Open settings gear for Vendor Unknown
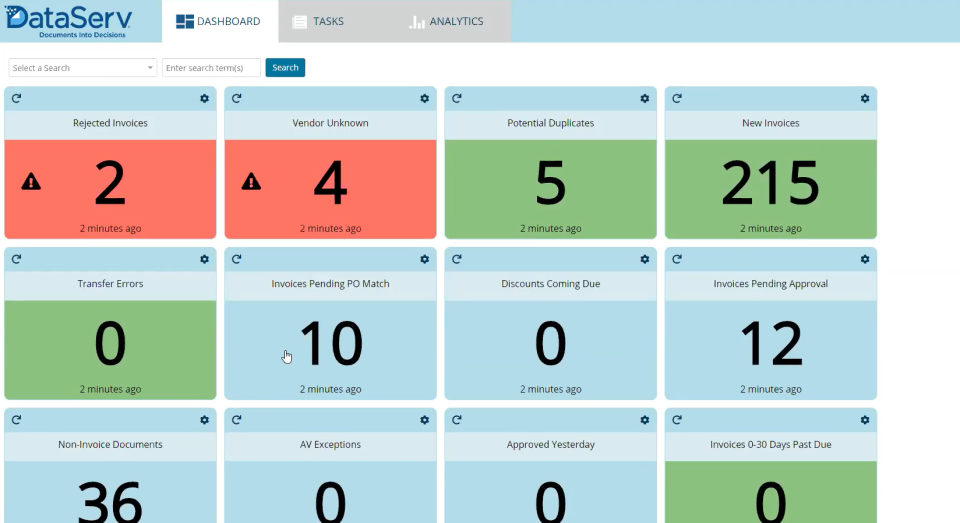 pos(424,98)
